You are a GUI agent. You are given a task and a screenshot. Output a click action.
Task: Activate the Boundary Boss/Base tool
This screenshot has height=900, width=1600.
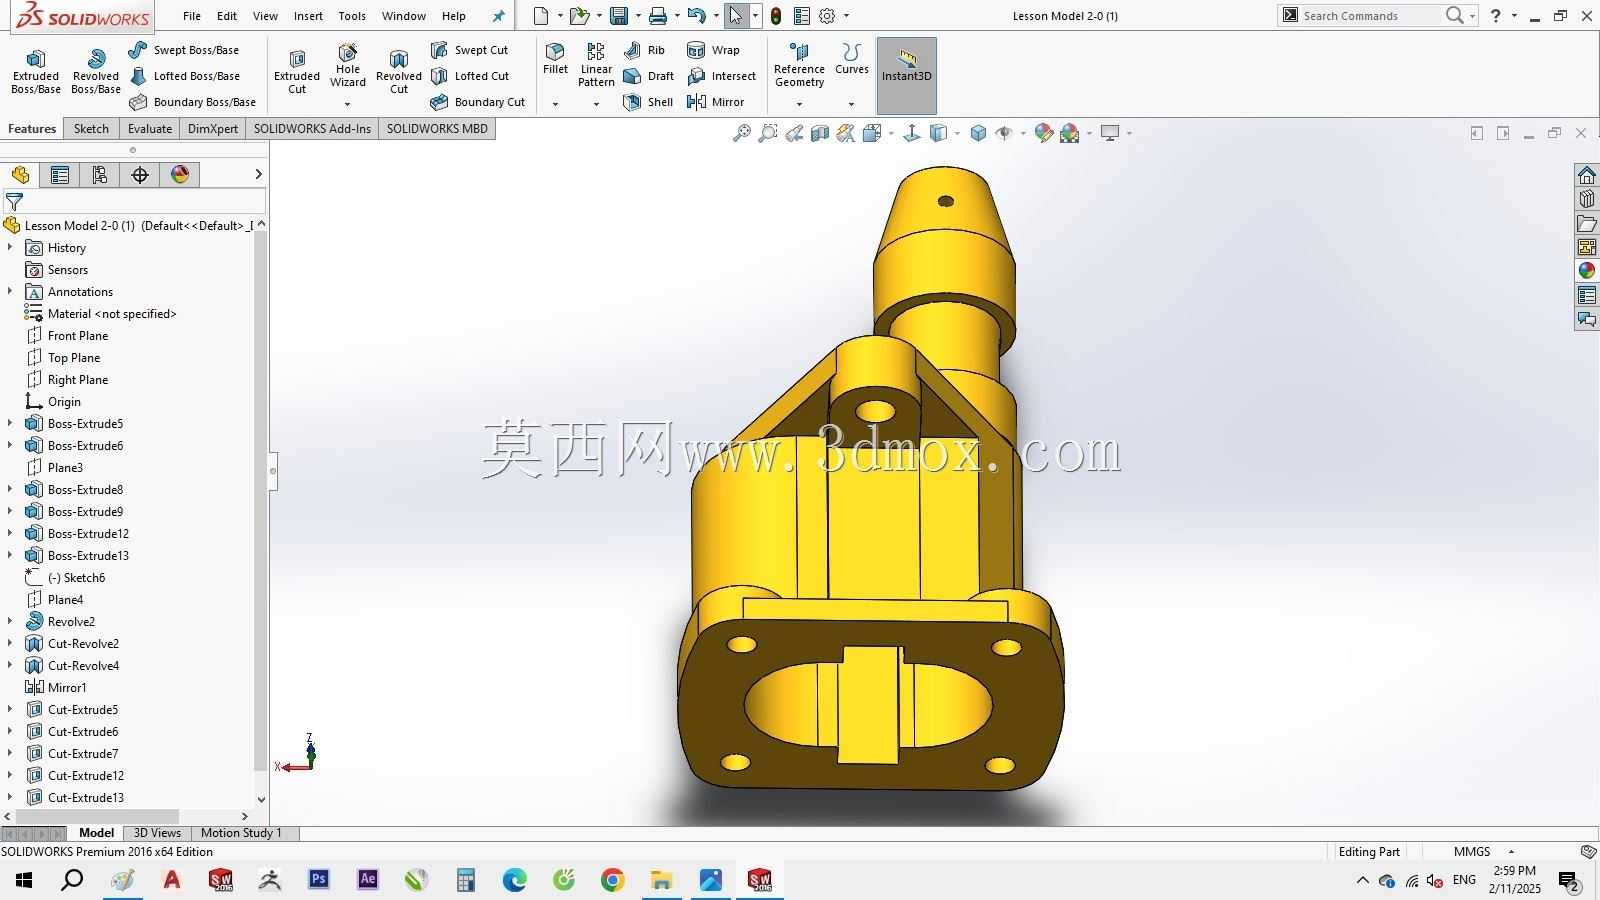(192, 102)
